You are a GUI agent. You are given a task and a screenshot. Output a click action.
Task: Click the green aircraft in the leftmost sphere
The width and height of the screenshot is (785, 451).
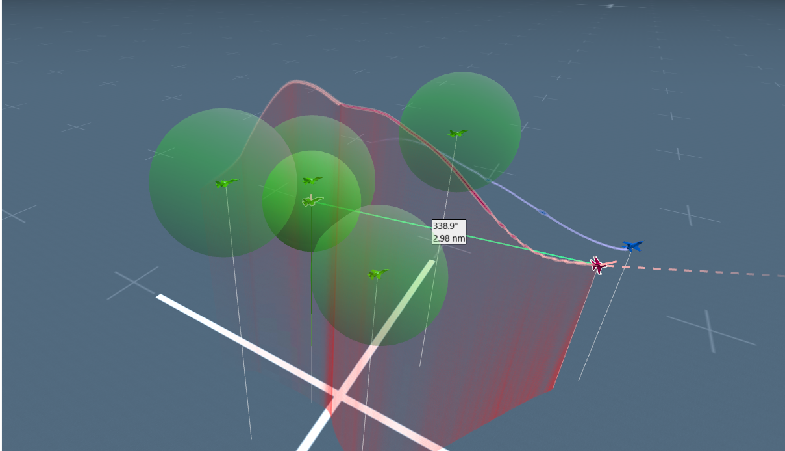coord(226,183)
